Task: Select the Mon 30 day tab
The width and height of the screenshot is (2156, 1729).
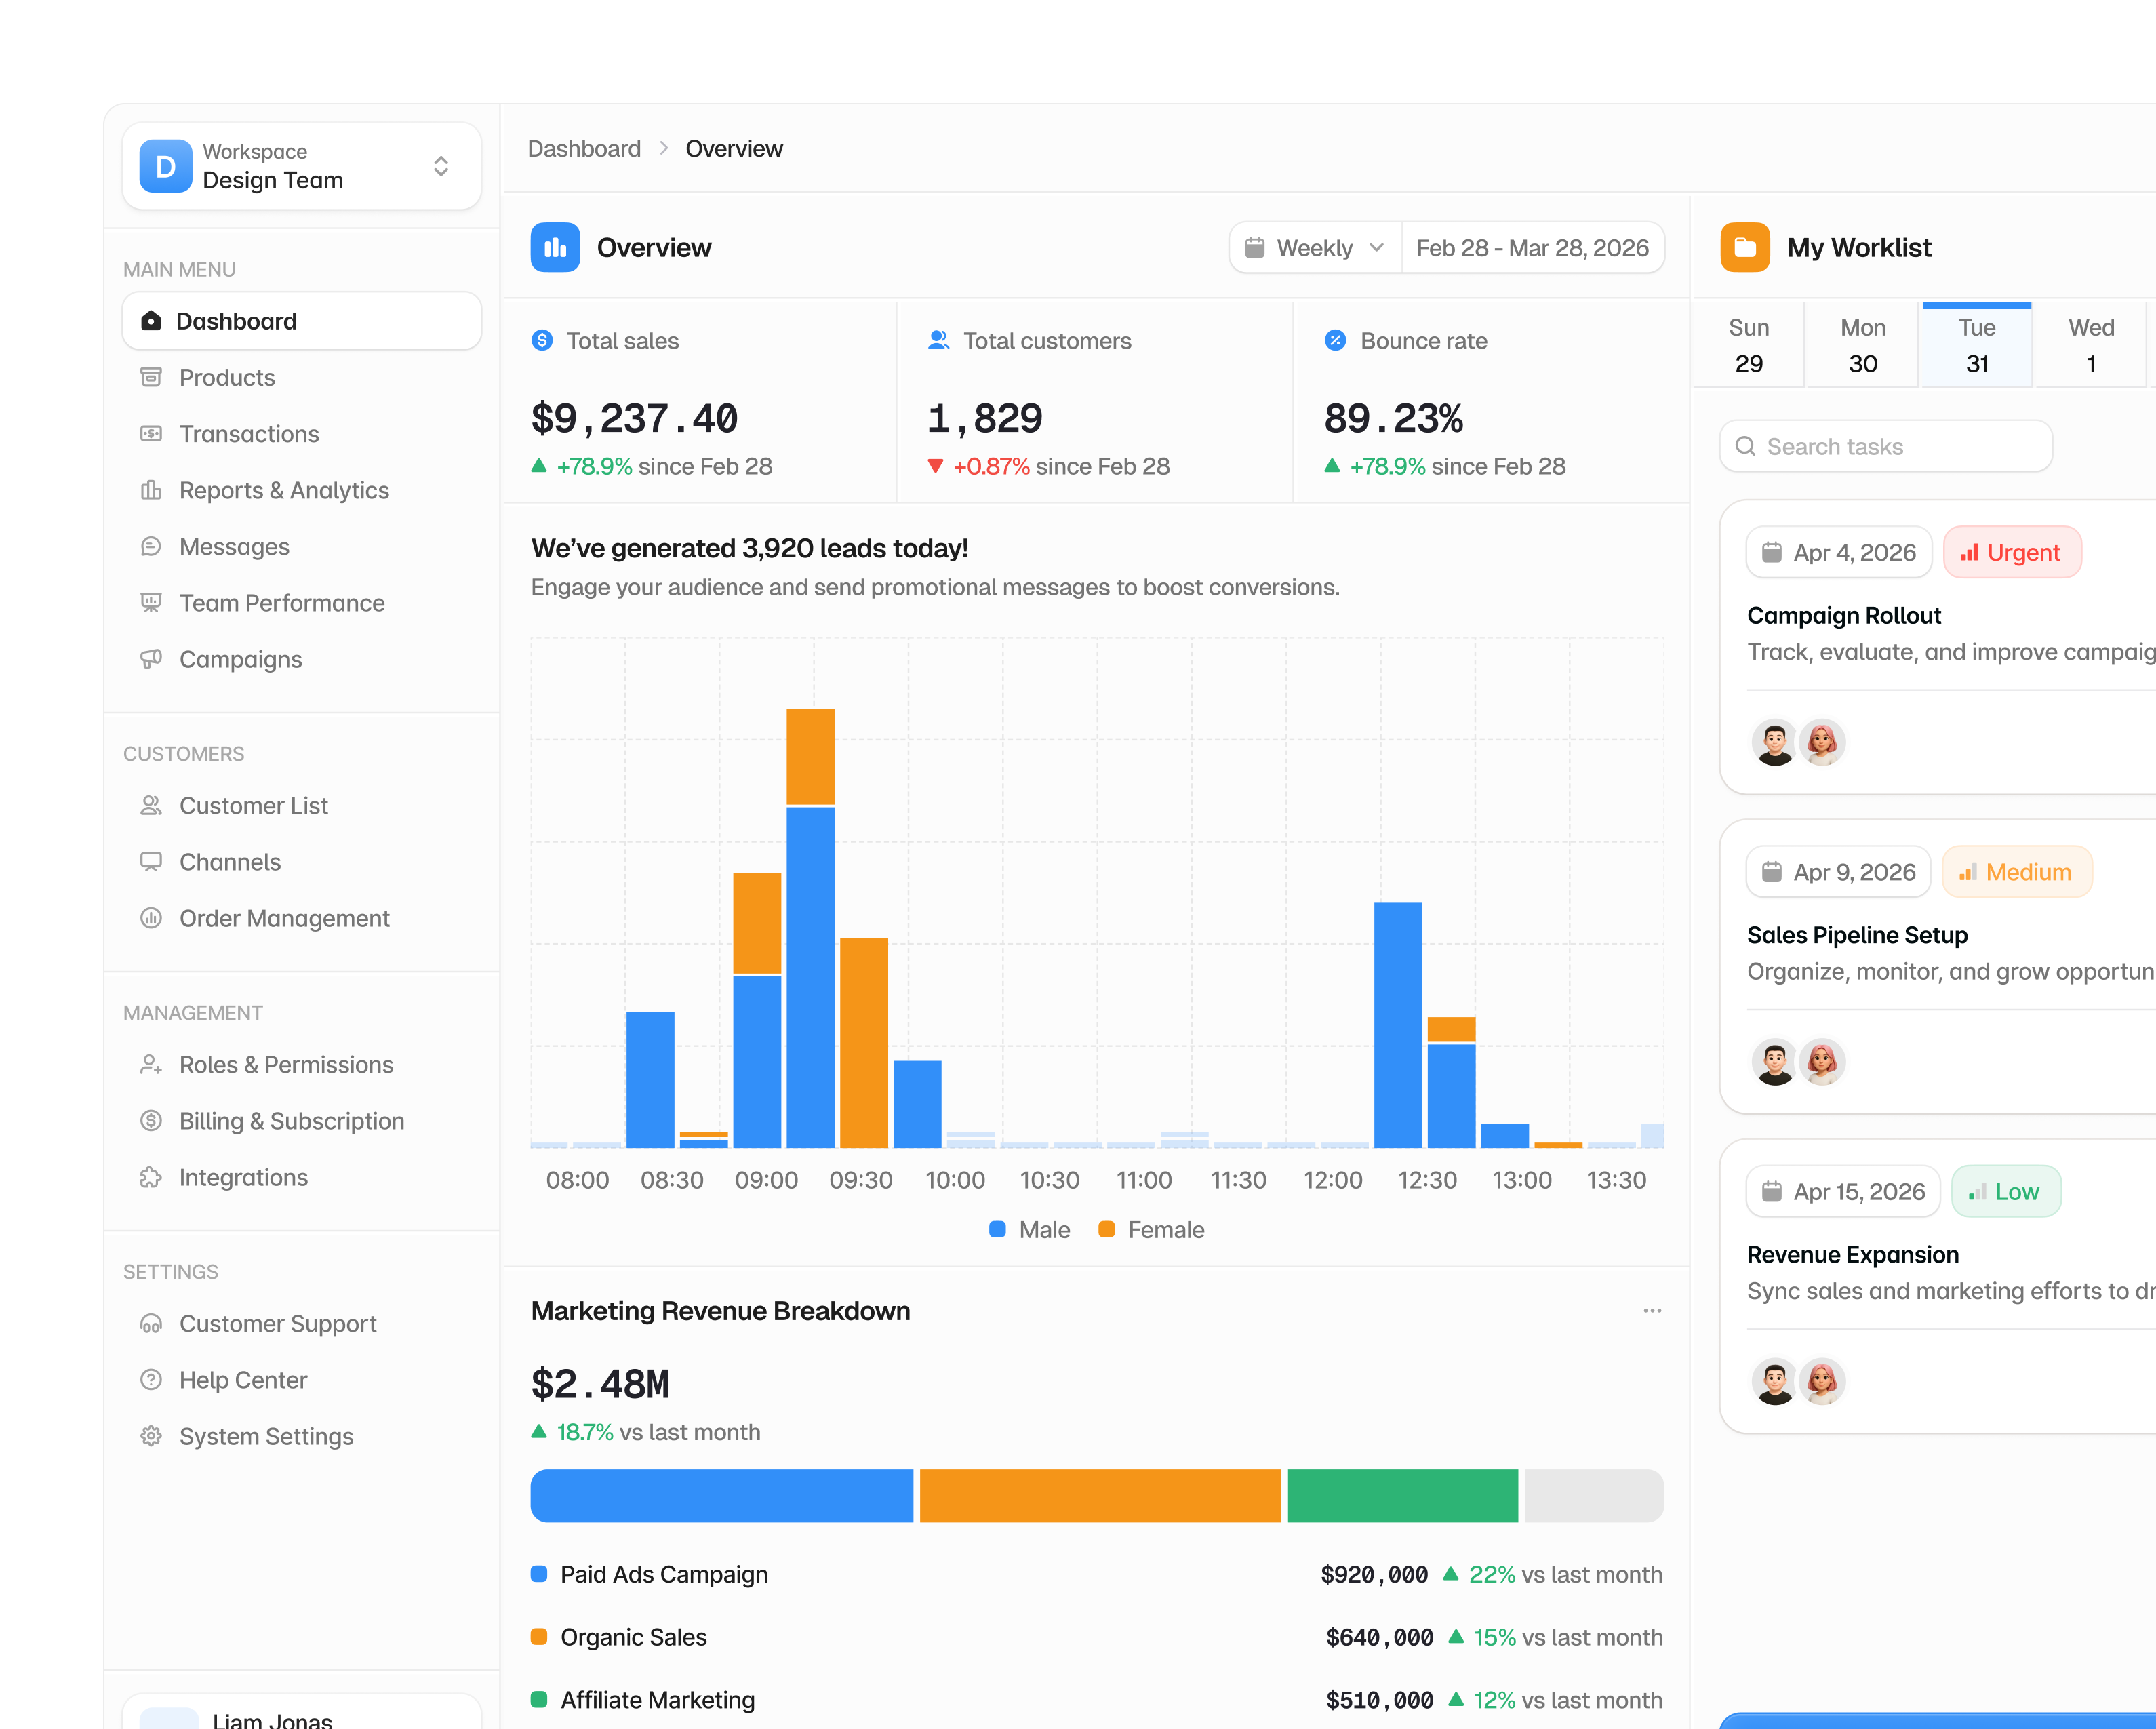Action: [1863, 345]
